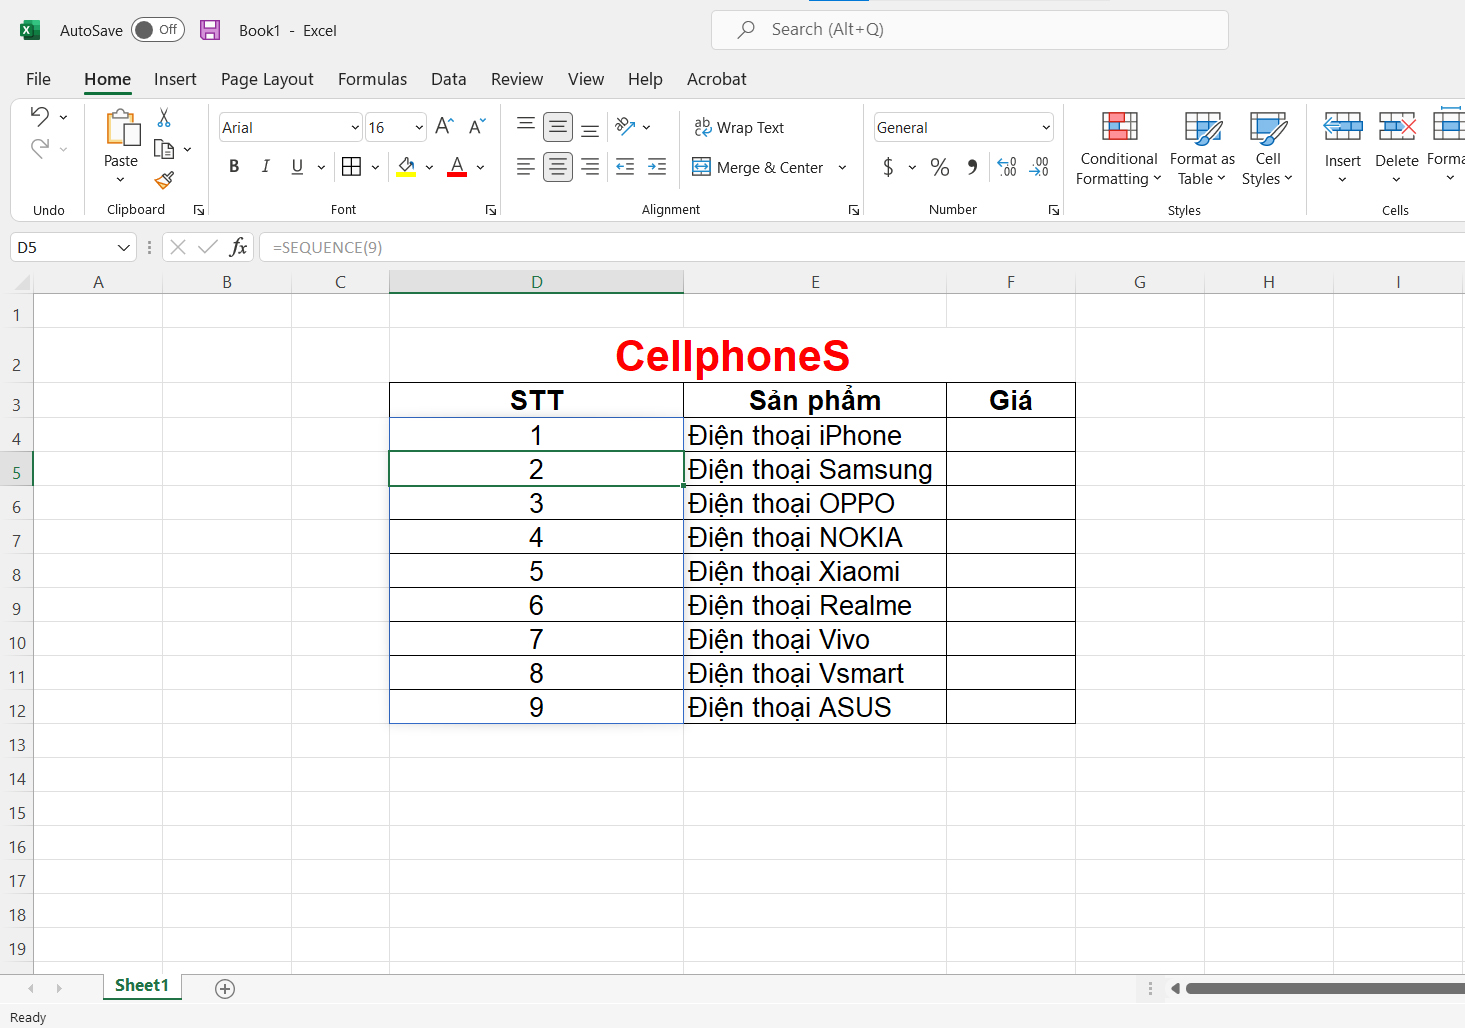Expand Merge & Center options arrow

[842, 167]
